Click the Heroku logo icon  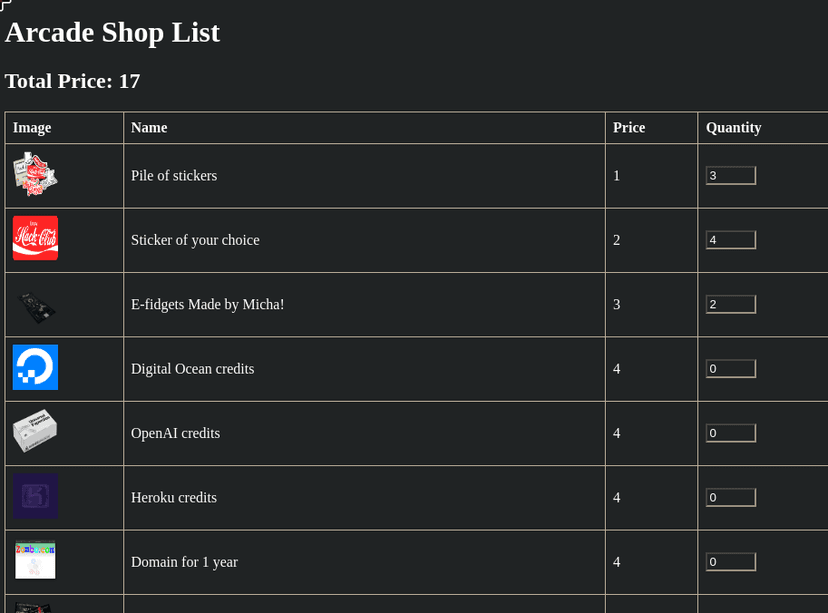tap(35, 497)
